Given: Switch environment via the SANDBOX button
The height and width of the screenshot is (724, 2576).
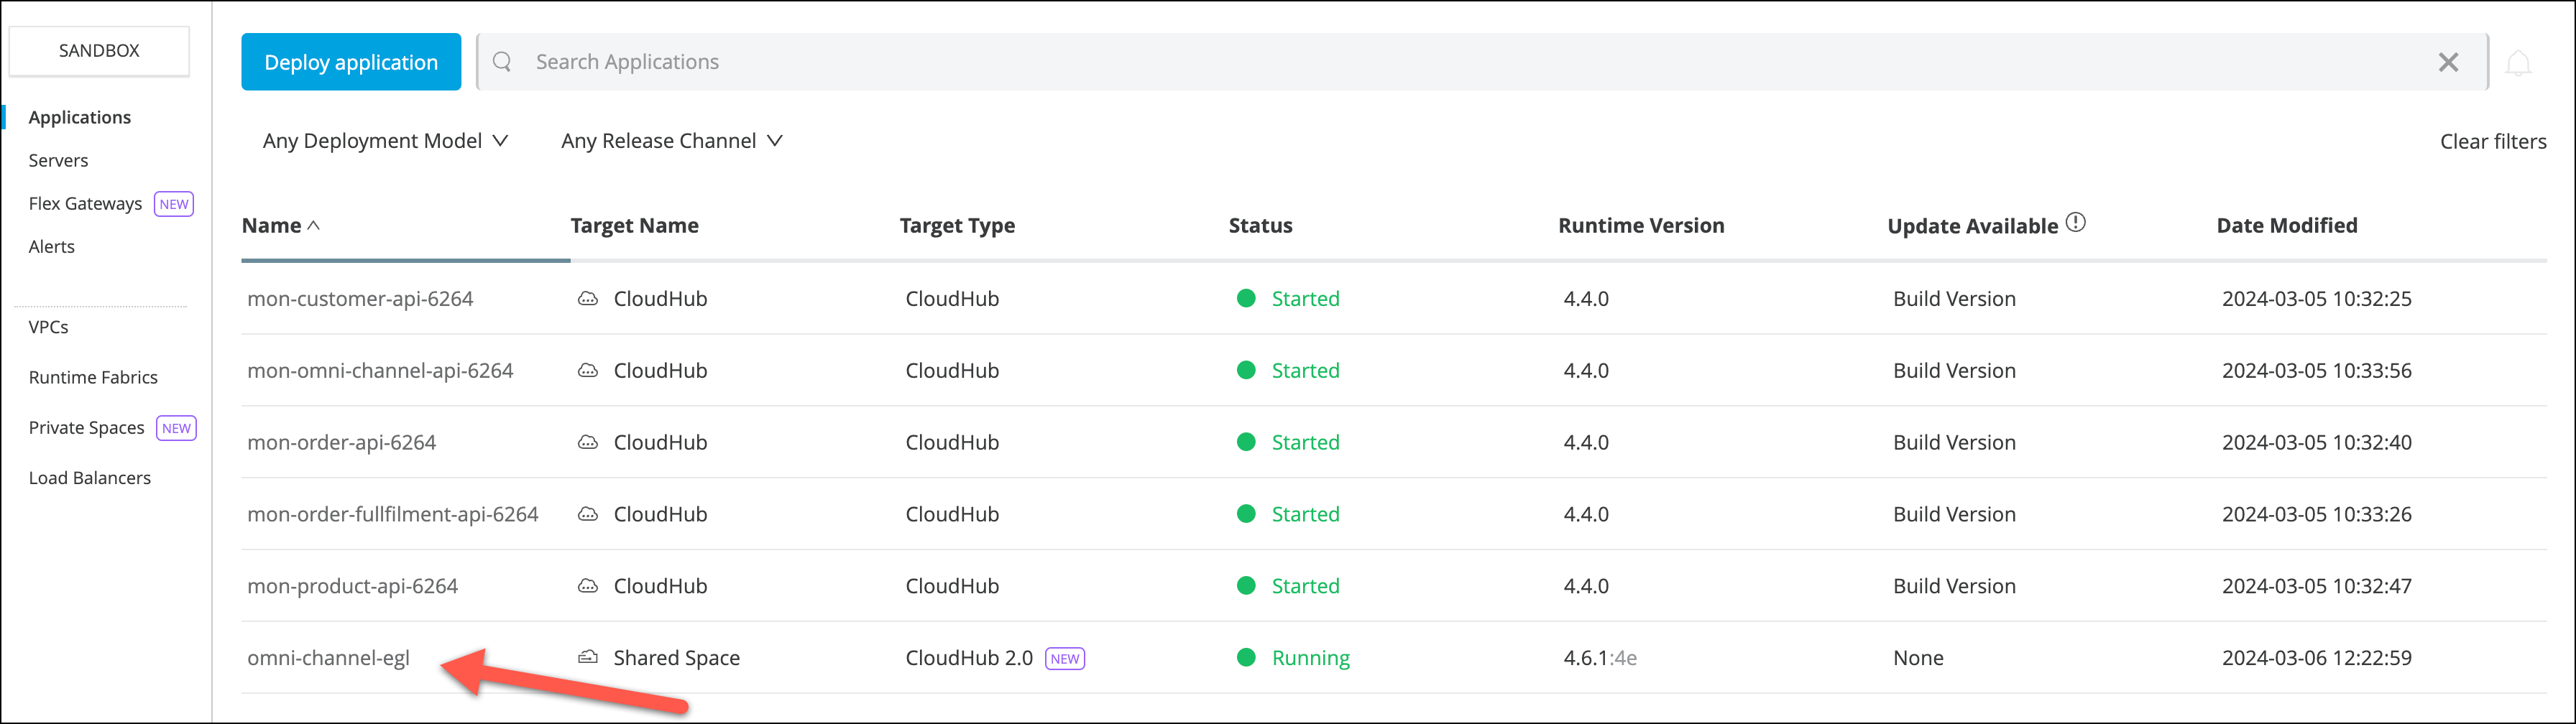Looking at the screenshot, I should 99,50.
